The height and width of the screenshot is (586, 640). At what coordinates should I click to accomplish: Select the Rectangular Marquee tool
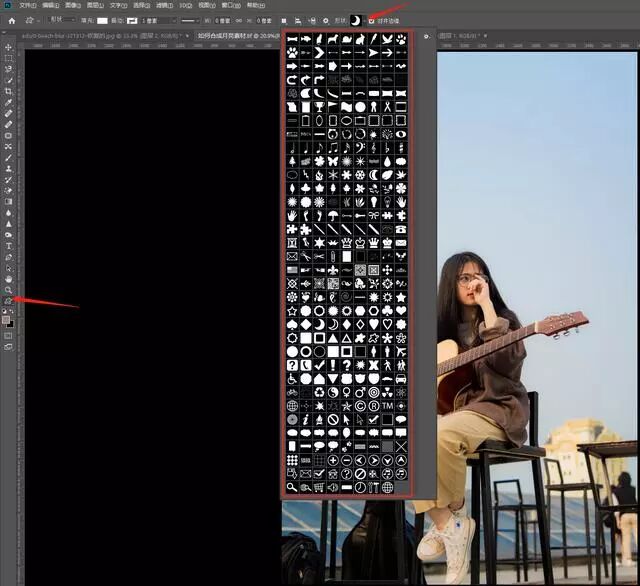[x=8, y=59]
